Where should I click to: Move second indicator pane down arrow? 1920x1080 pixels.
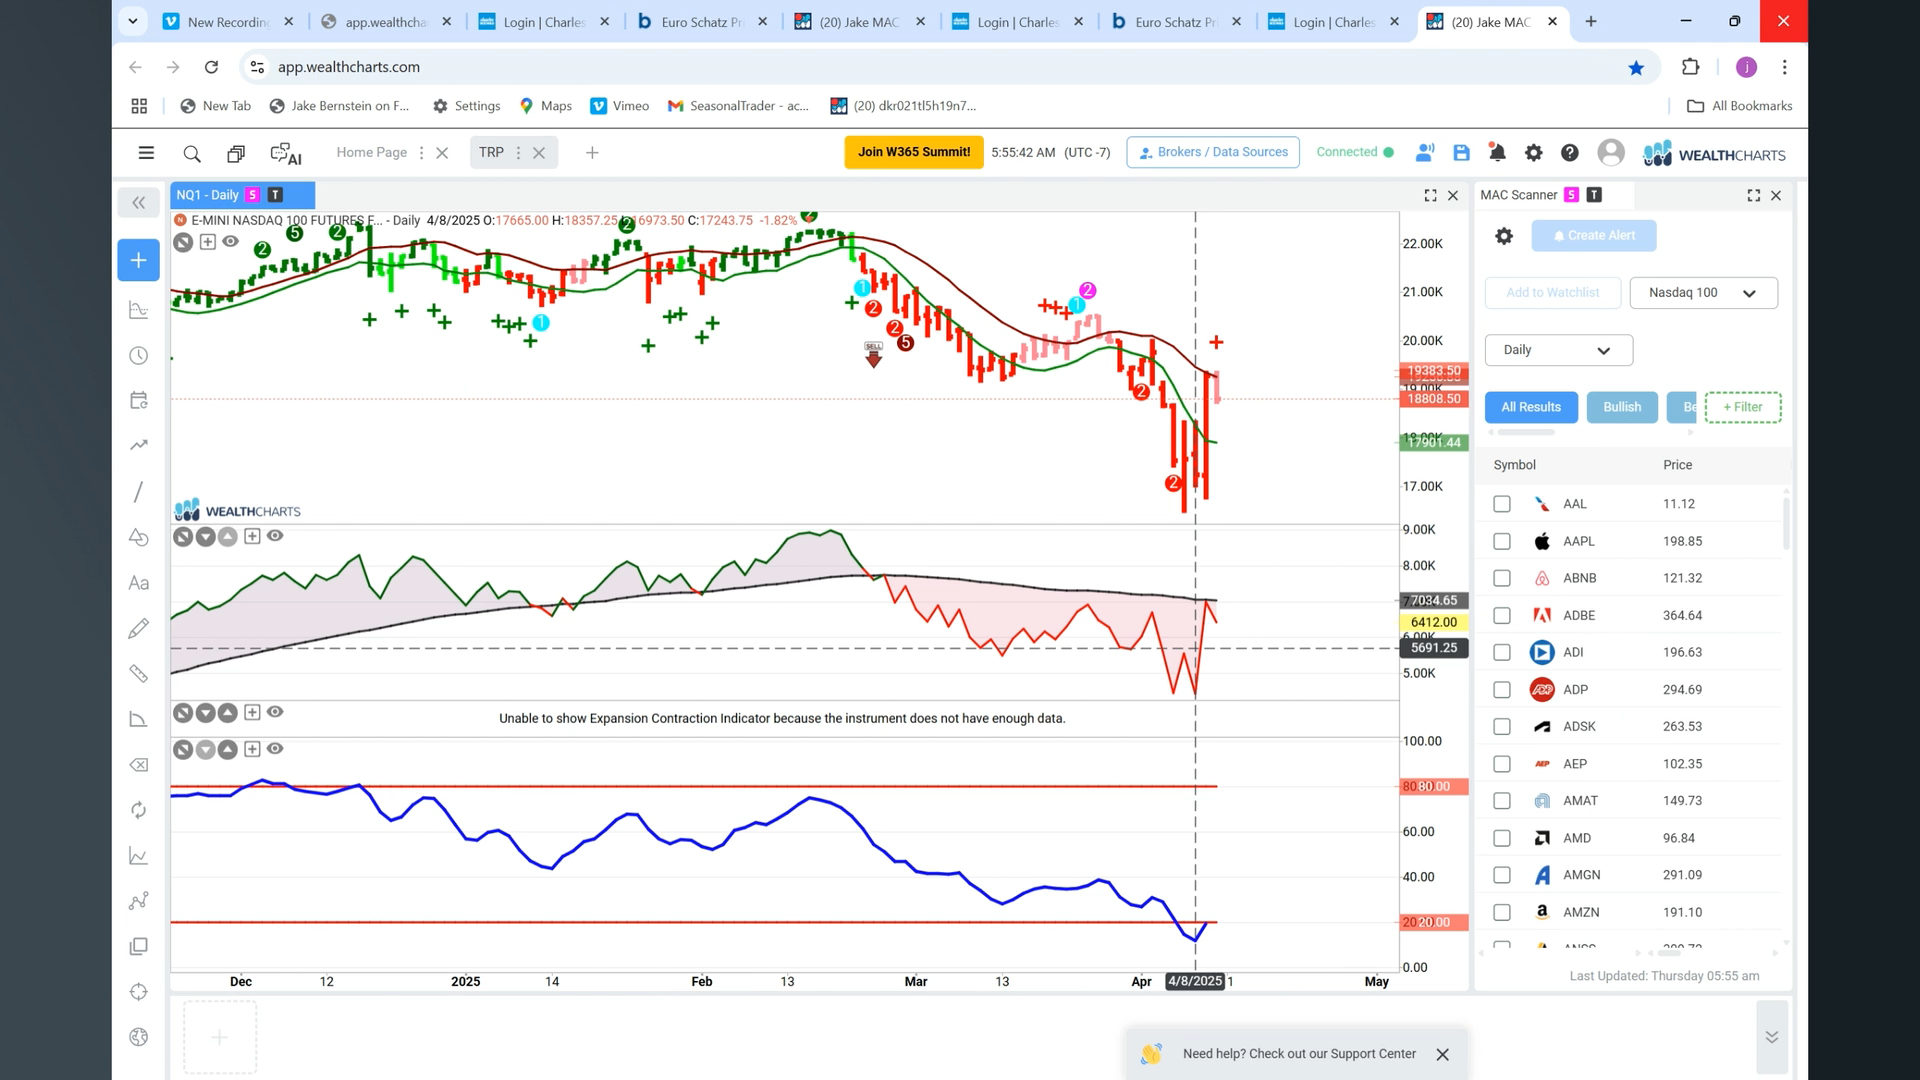(x=205, y=537)
